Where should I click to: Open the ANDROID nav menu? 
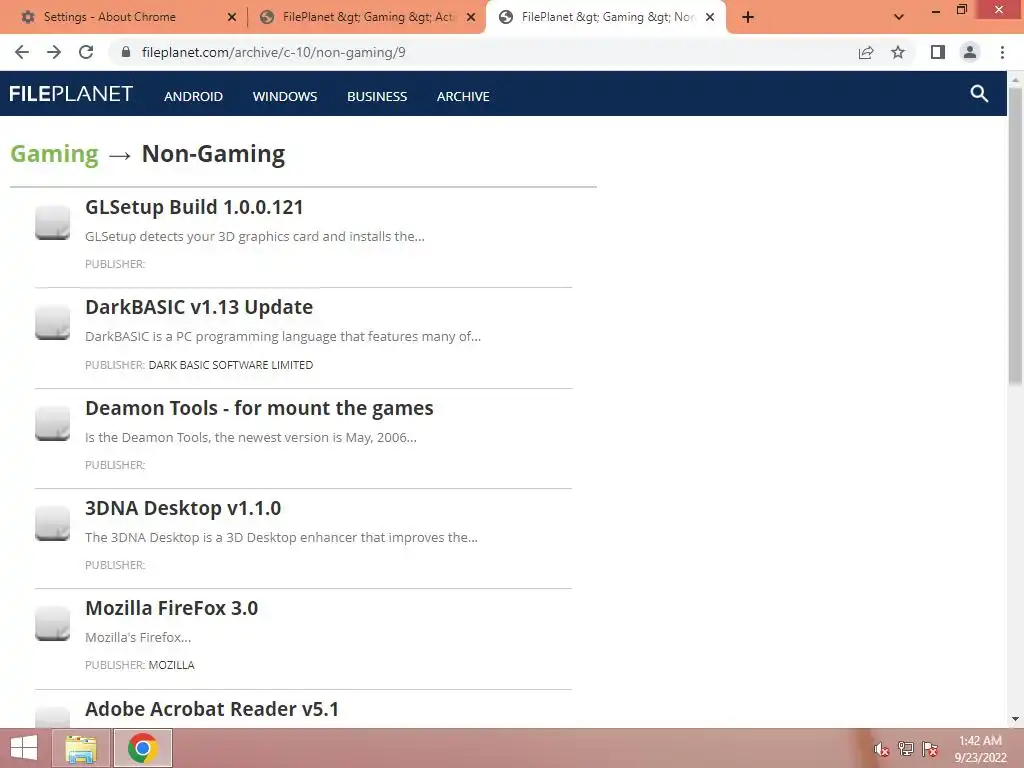point(193,96)
